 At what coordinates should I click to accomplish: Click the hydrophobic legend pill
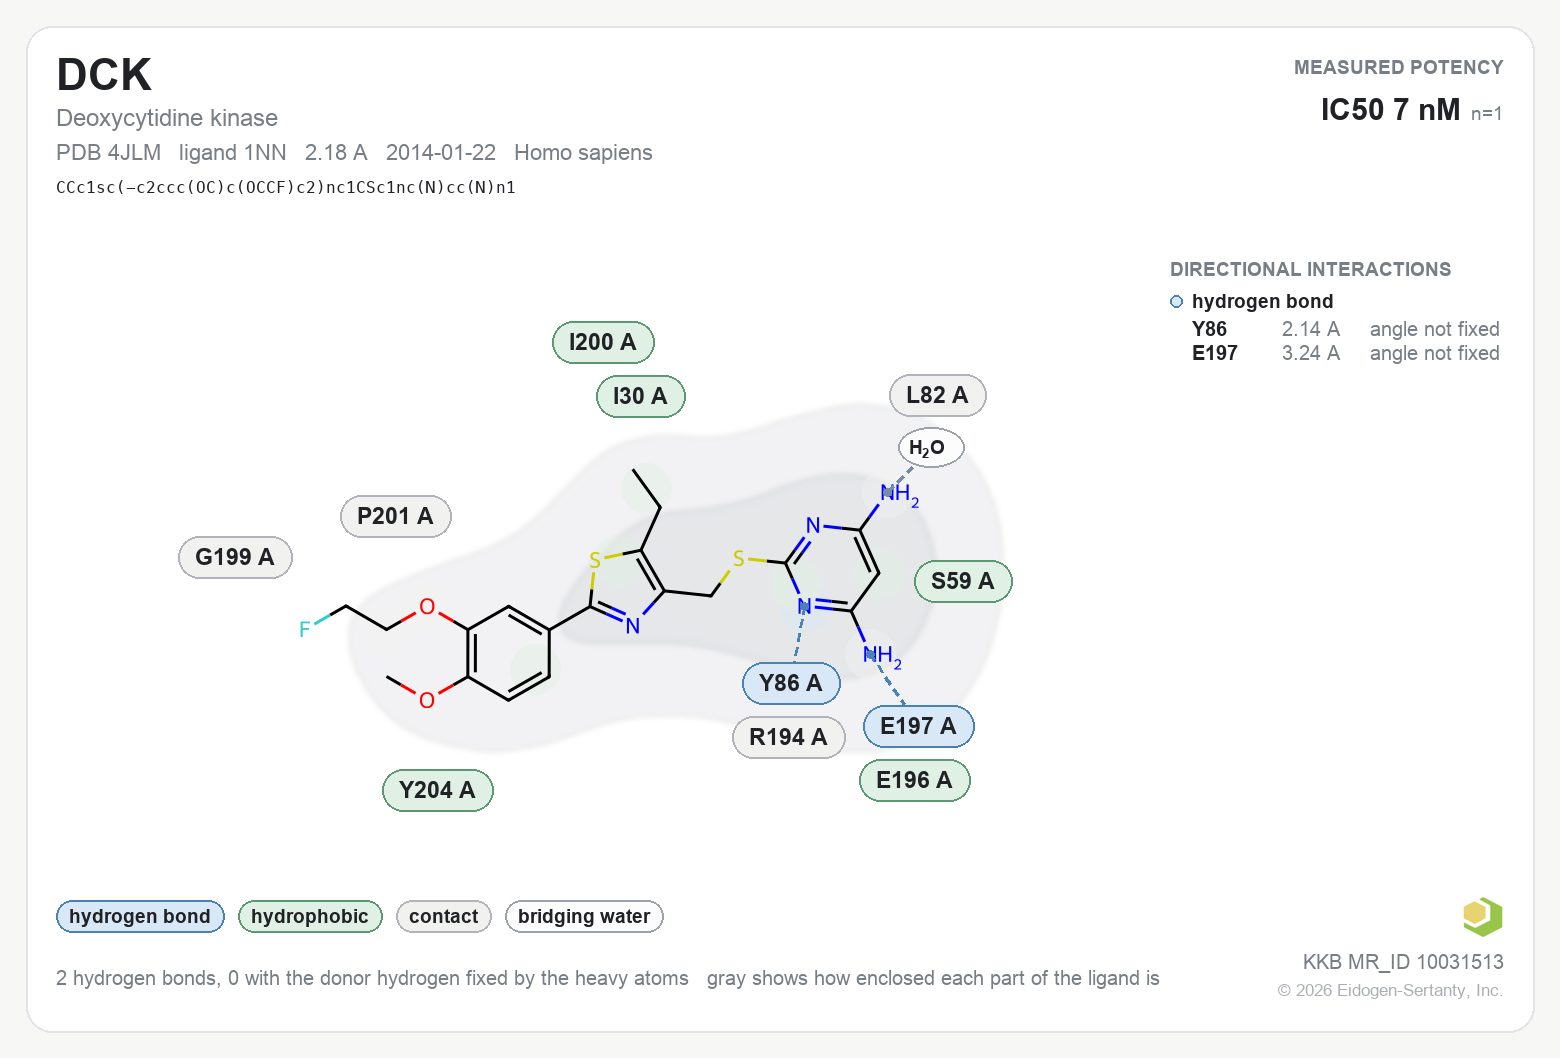coord(310,916)
